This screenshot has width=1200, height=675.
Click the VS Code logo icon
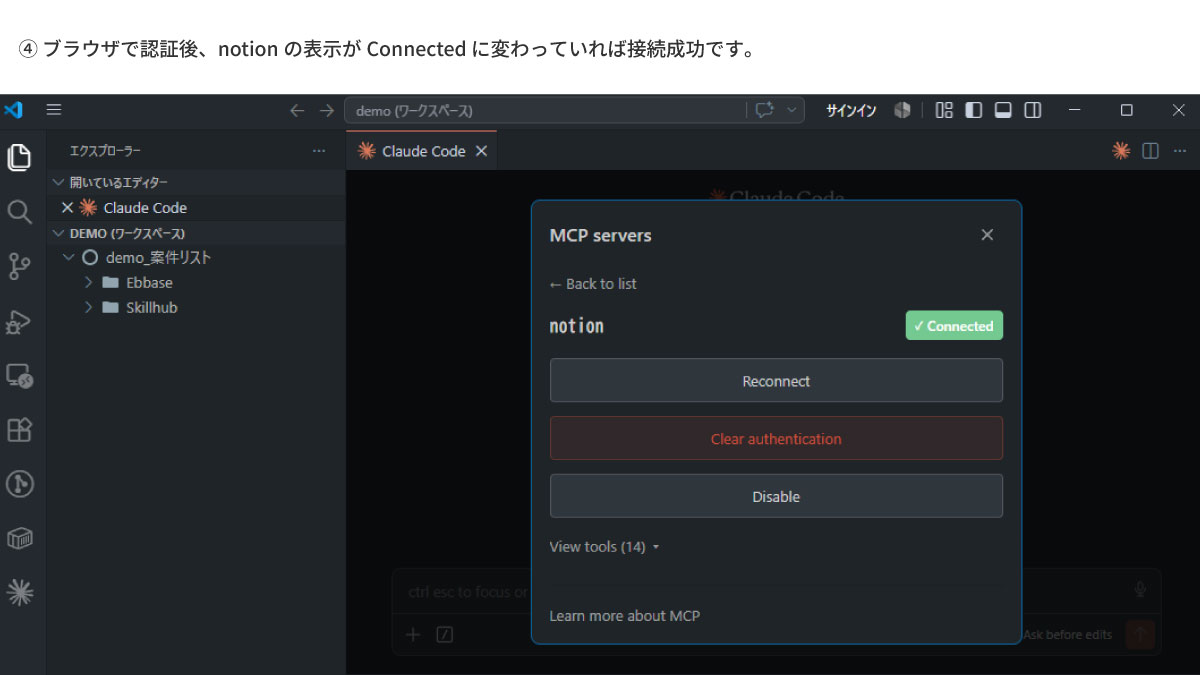point(14,110)
